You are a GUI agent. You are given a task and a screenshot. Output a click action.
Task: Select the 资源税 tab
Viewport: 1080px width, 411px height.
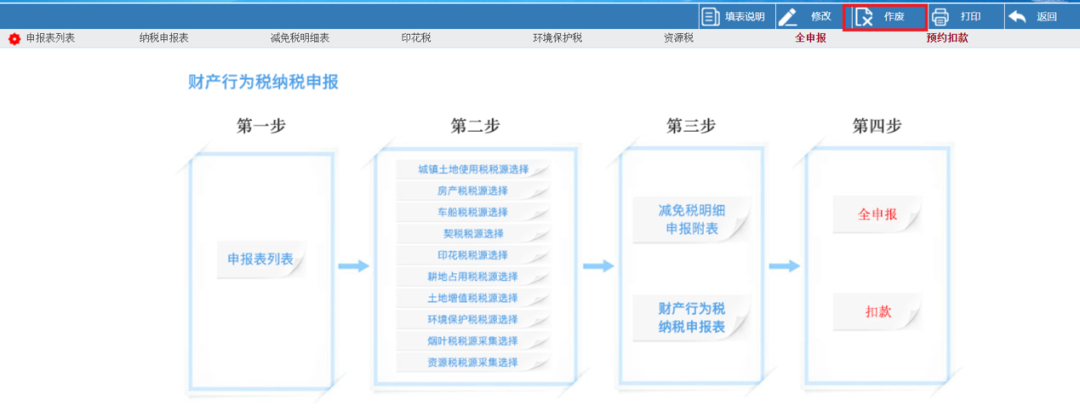(678, 39)
